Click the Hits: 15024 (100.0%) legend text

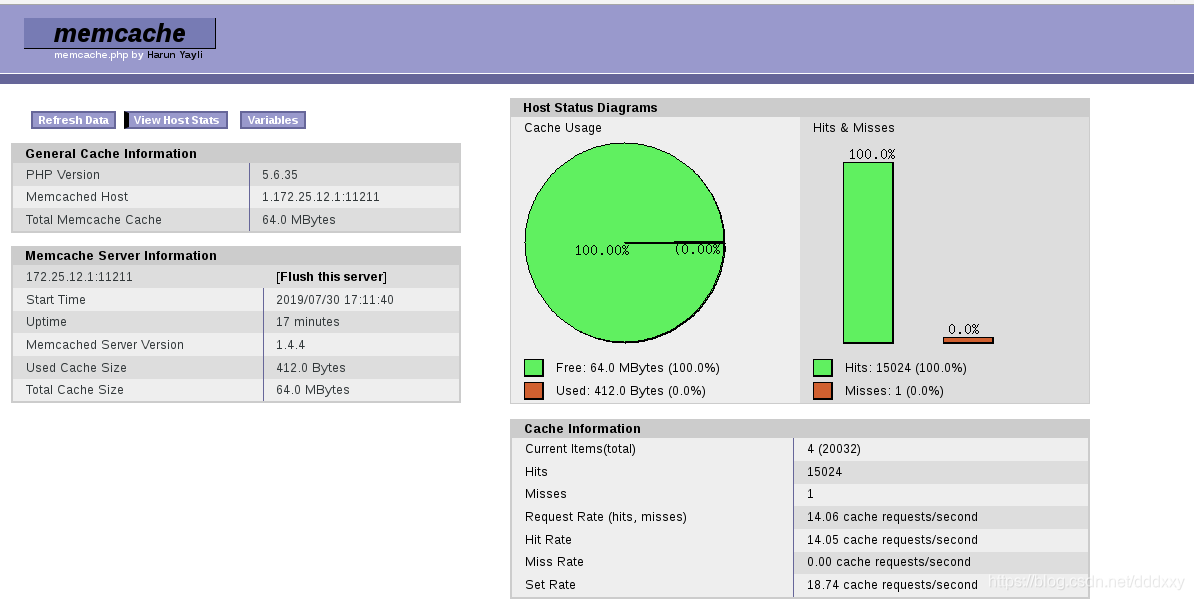[905, 368]
